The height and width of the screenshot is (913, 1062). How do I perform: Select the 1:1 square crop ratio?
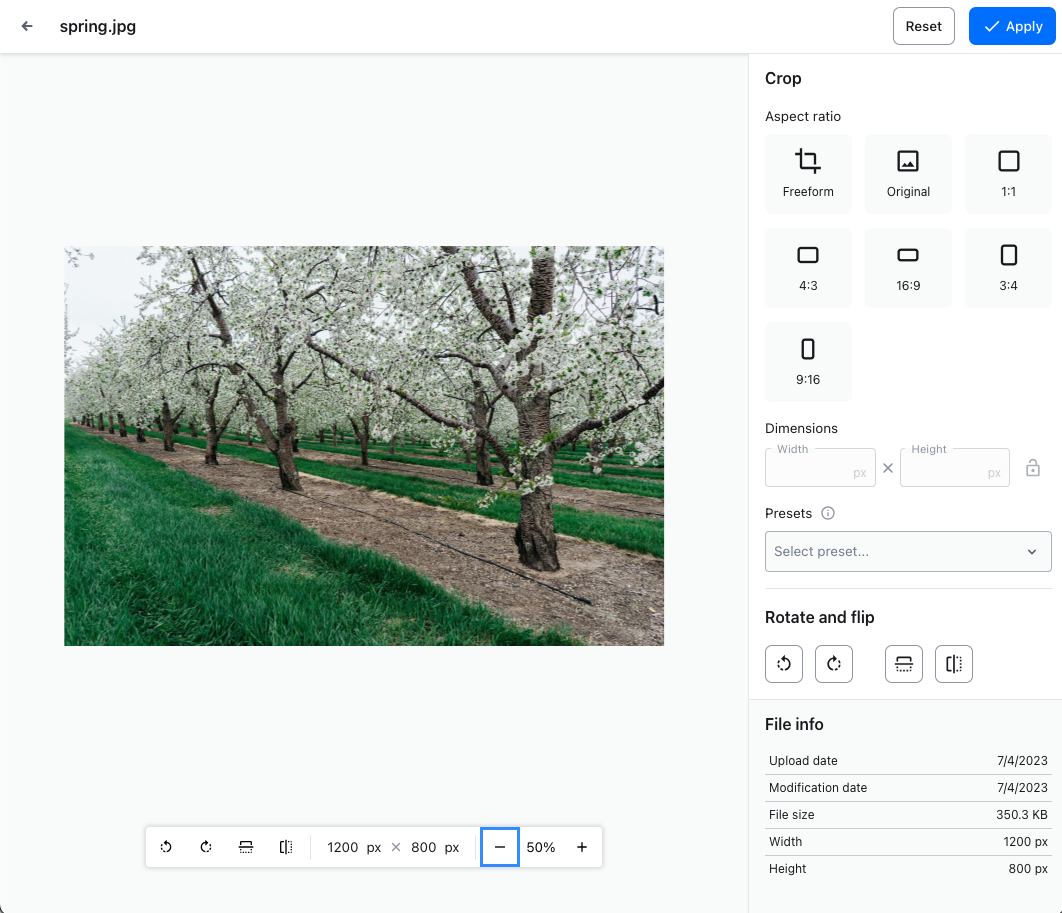(1008, 174)
